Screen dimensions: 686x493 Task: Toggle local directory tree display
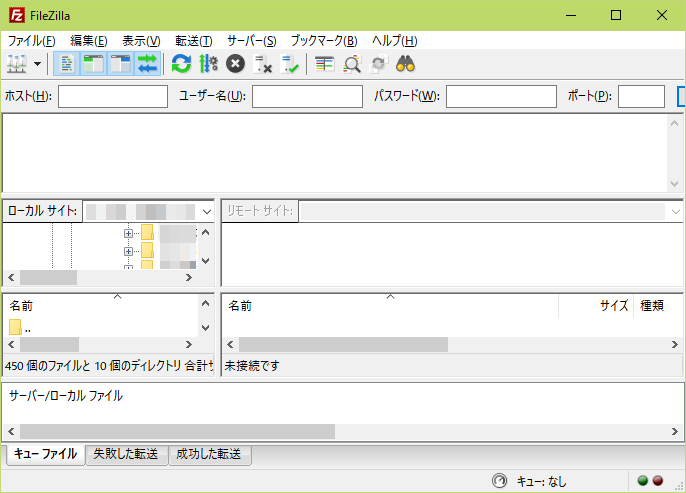94,64
